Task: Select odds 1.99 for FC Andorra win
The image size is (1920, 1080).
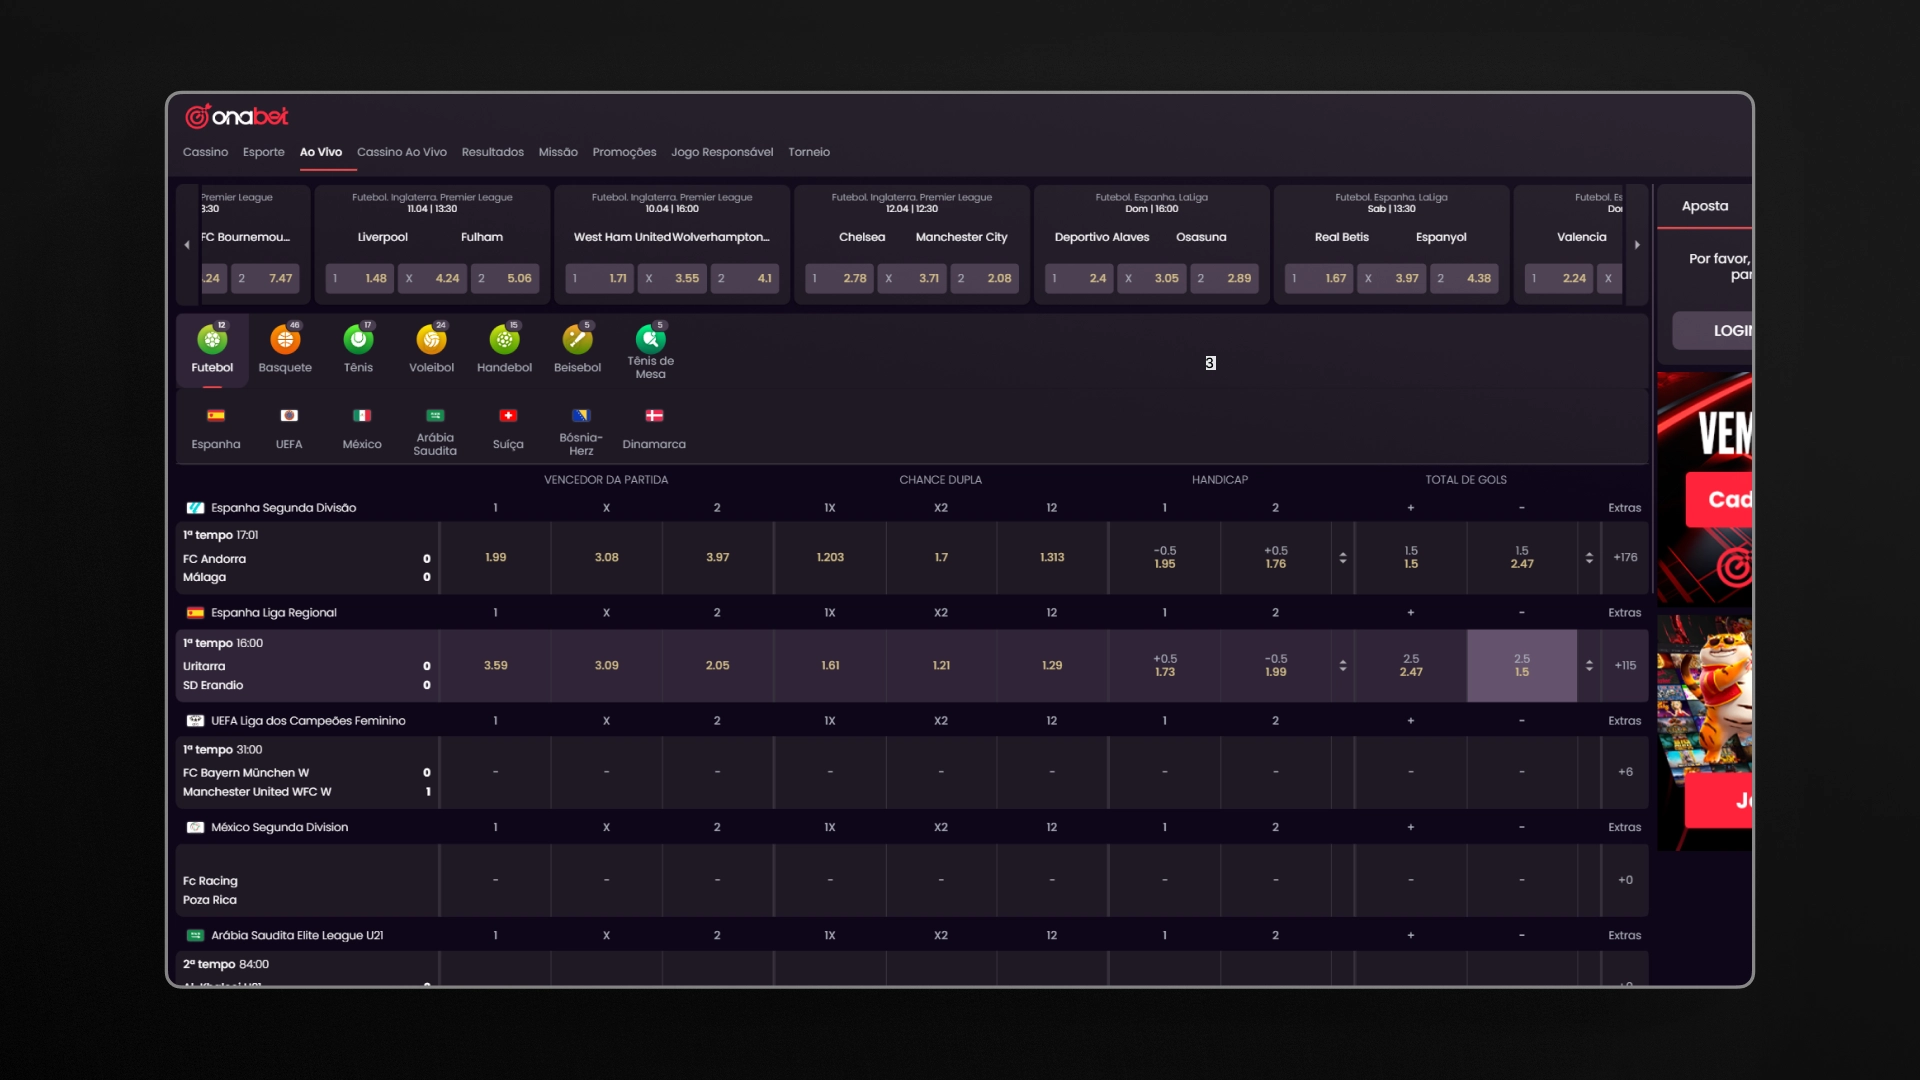Action: [495, 558]
